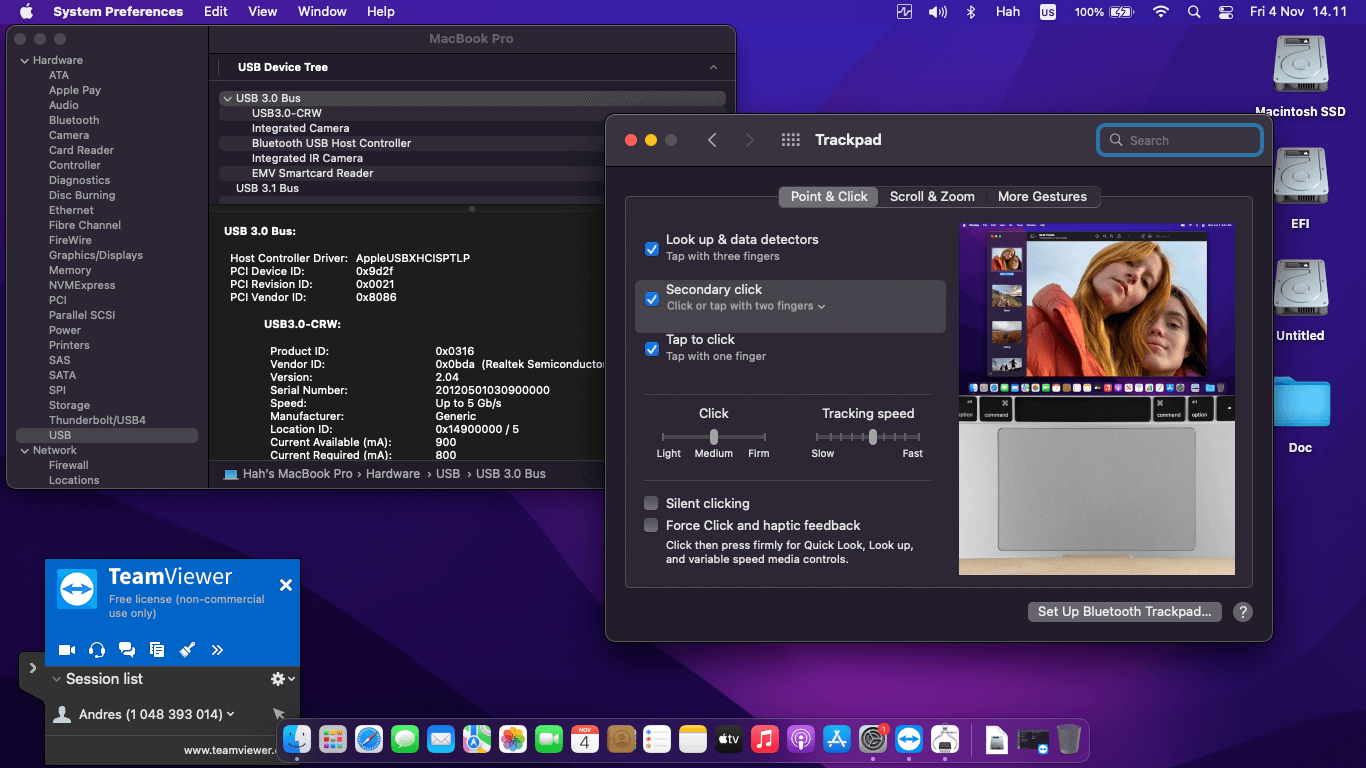Enable the Silent clicking checkbox
The height and width of the screenshot is (768, 1366).
coord(652,503)
